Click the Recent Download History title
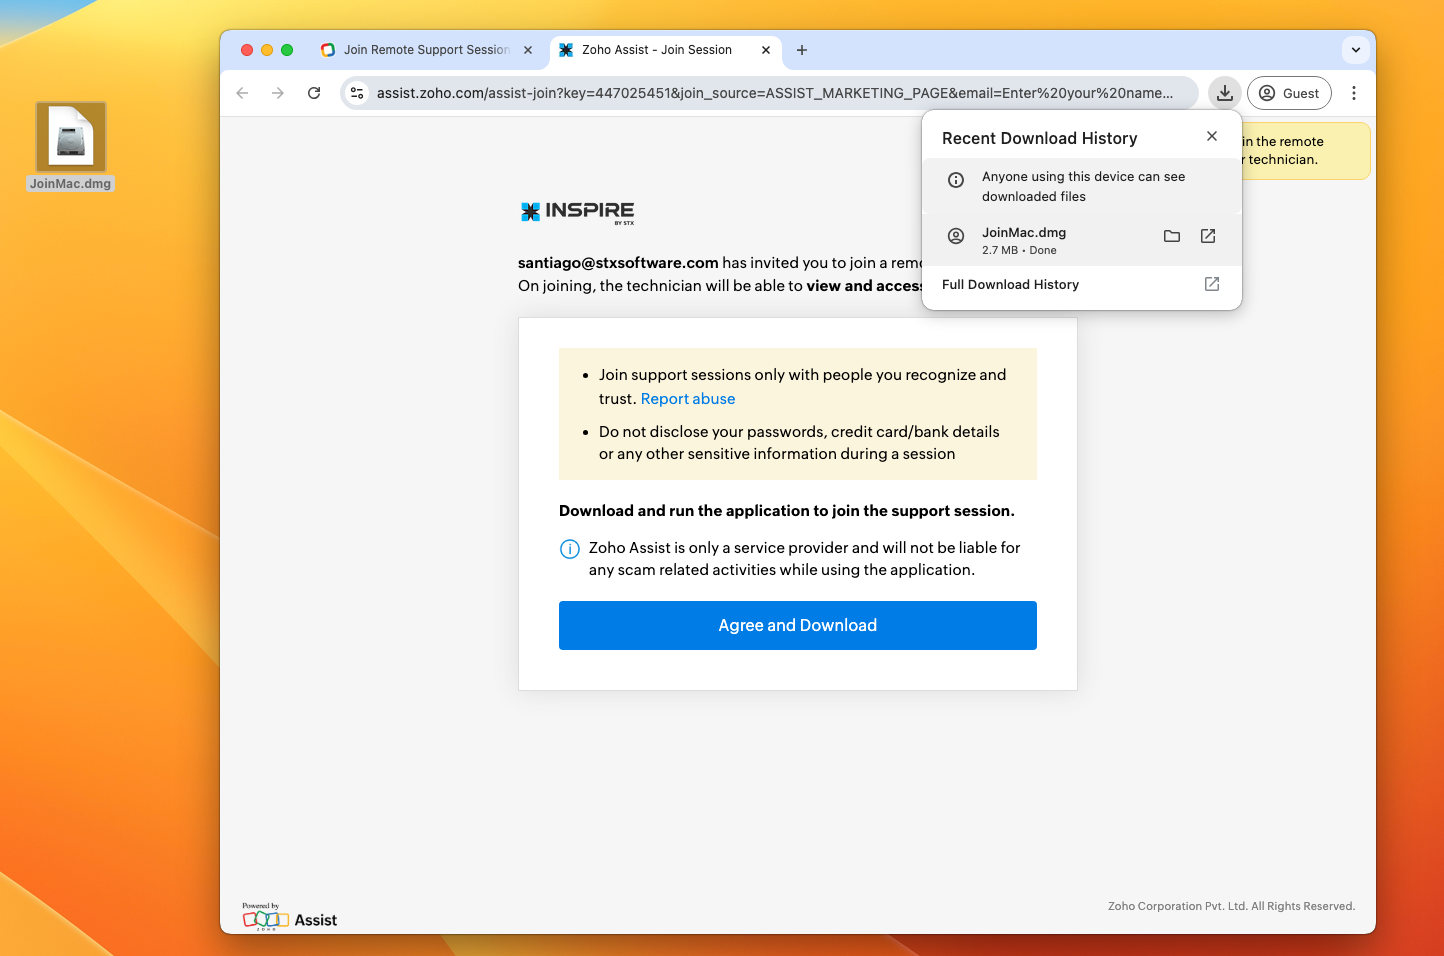The width and height of the screenshot is (1444, 956). pos(1040,138)
